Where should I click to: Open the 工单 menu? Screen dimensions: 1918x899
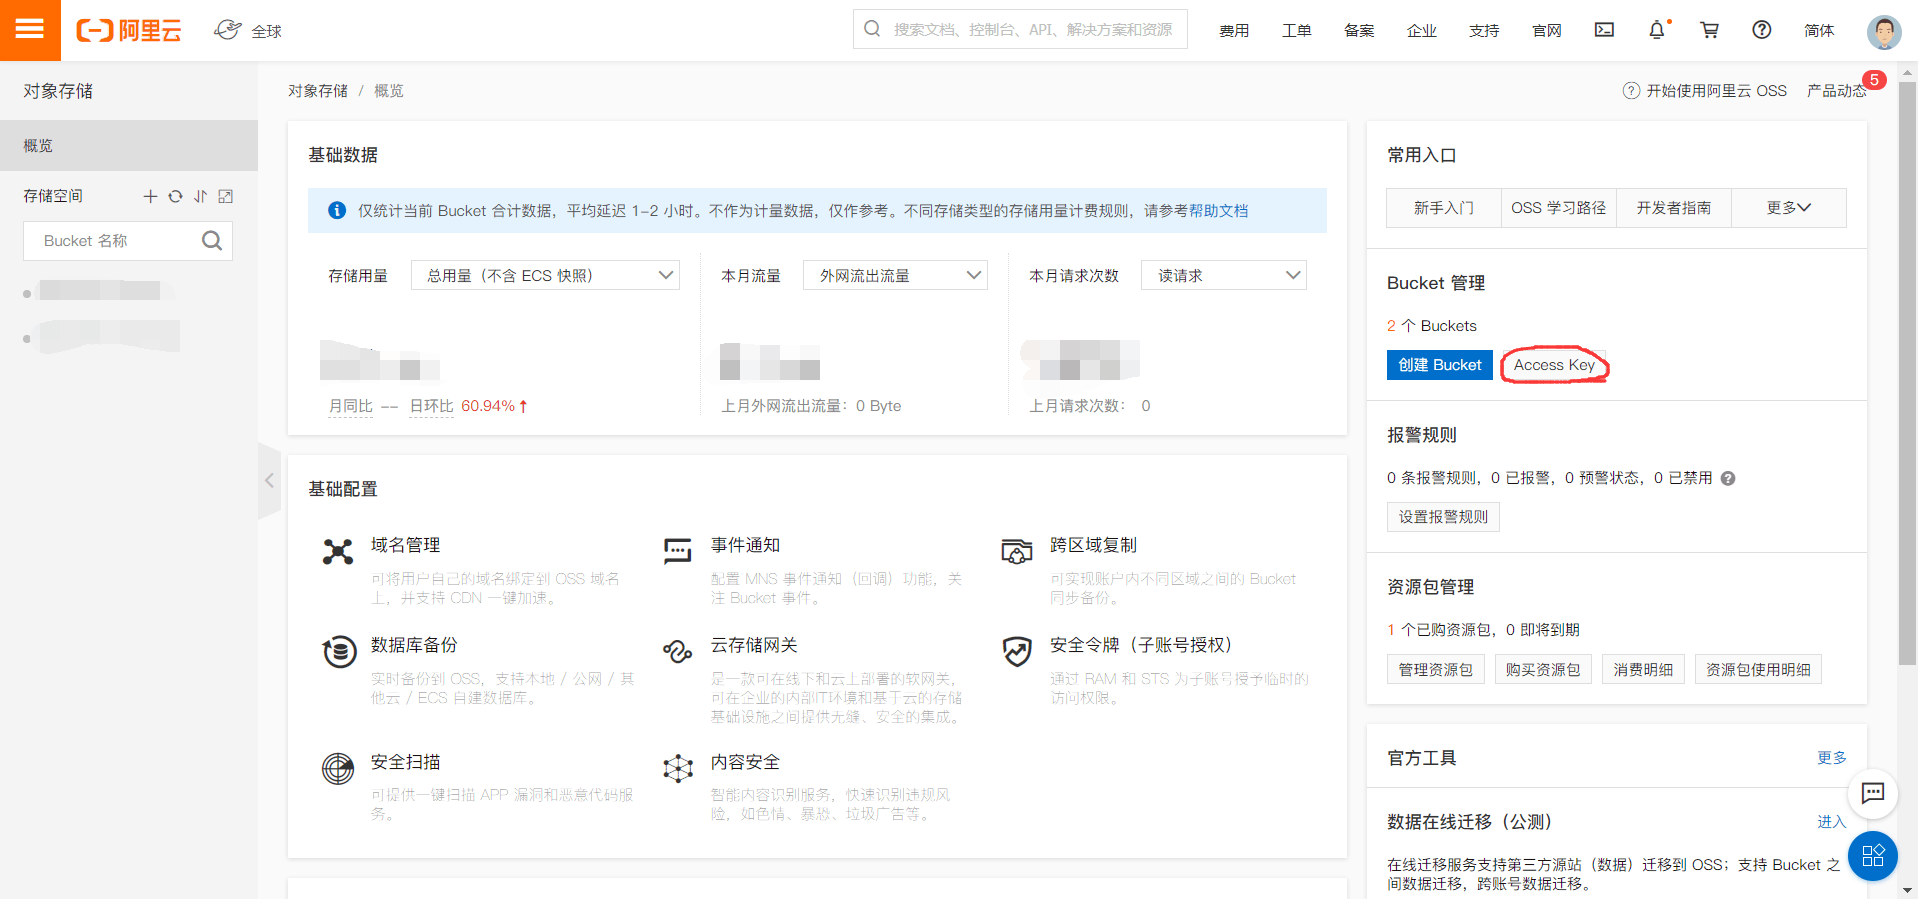(1296, 31)
